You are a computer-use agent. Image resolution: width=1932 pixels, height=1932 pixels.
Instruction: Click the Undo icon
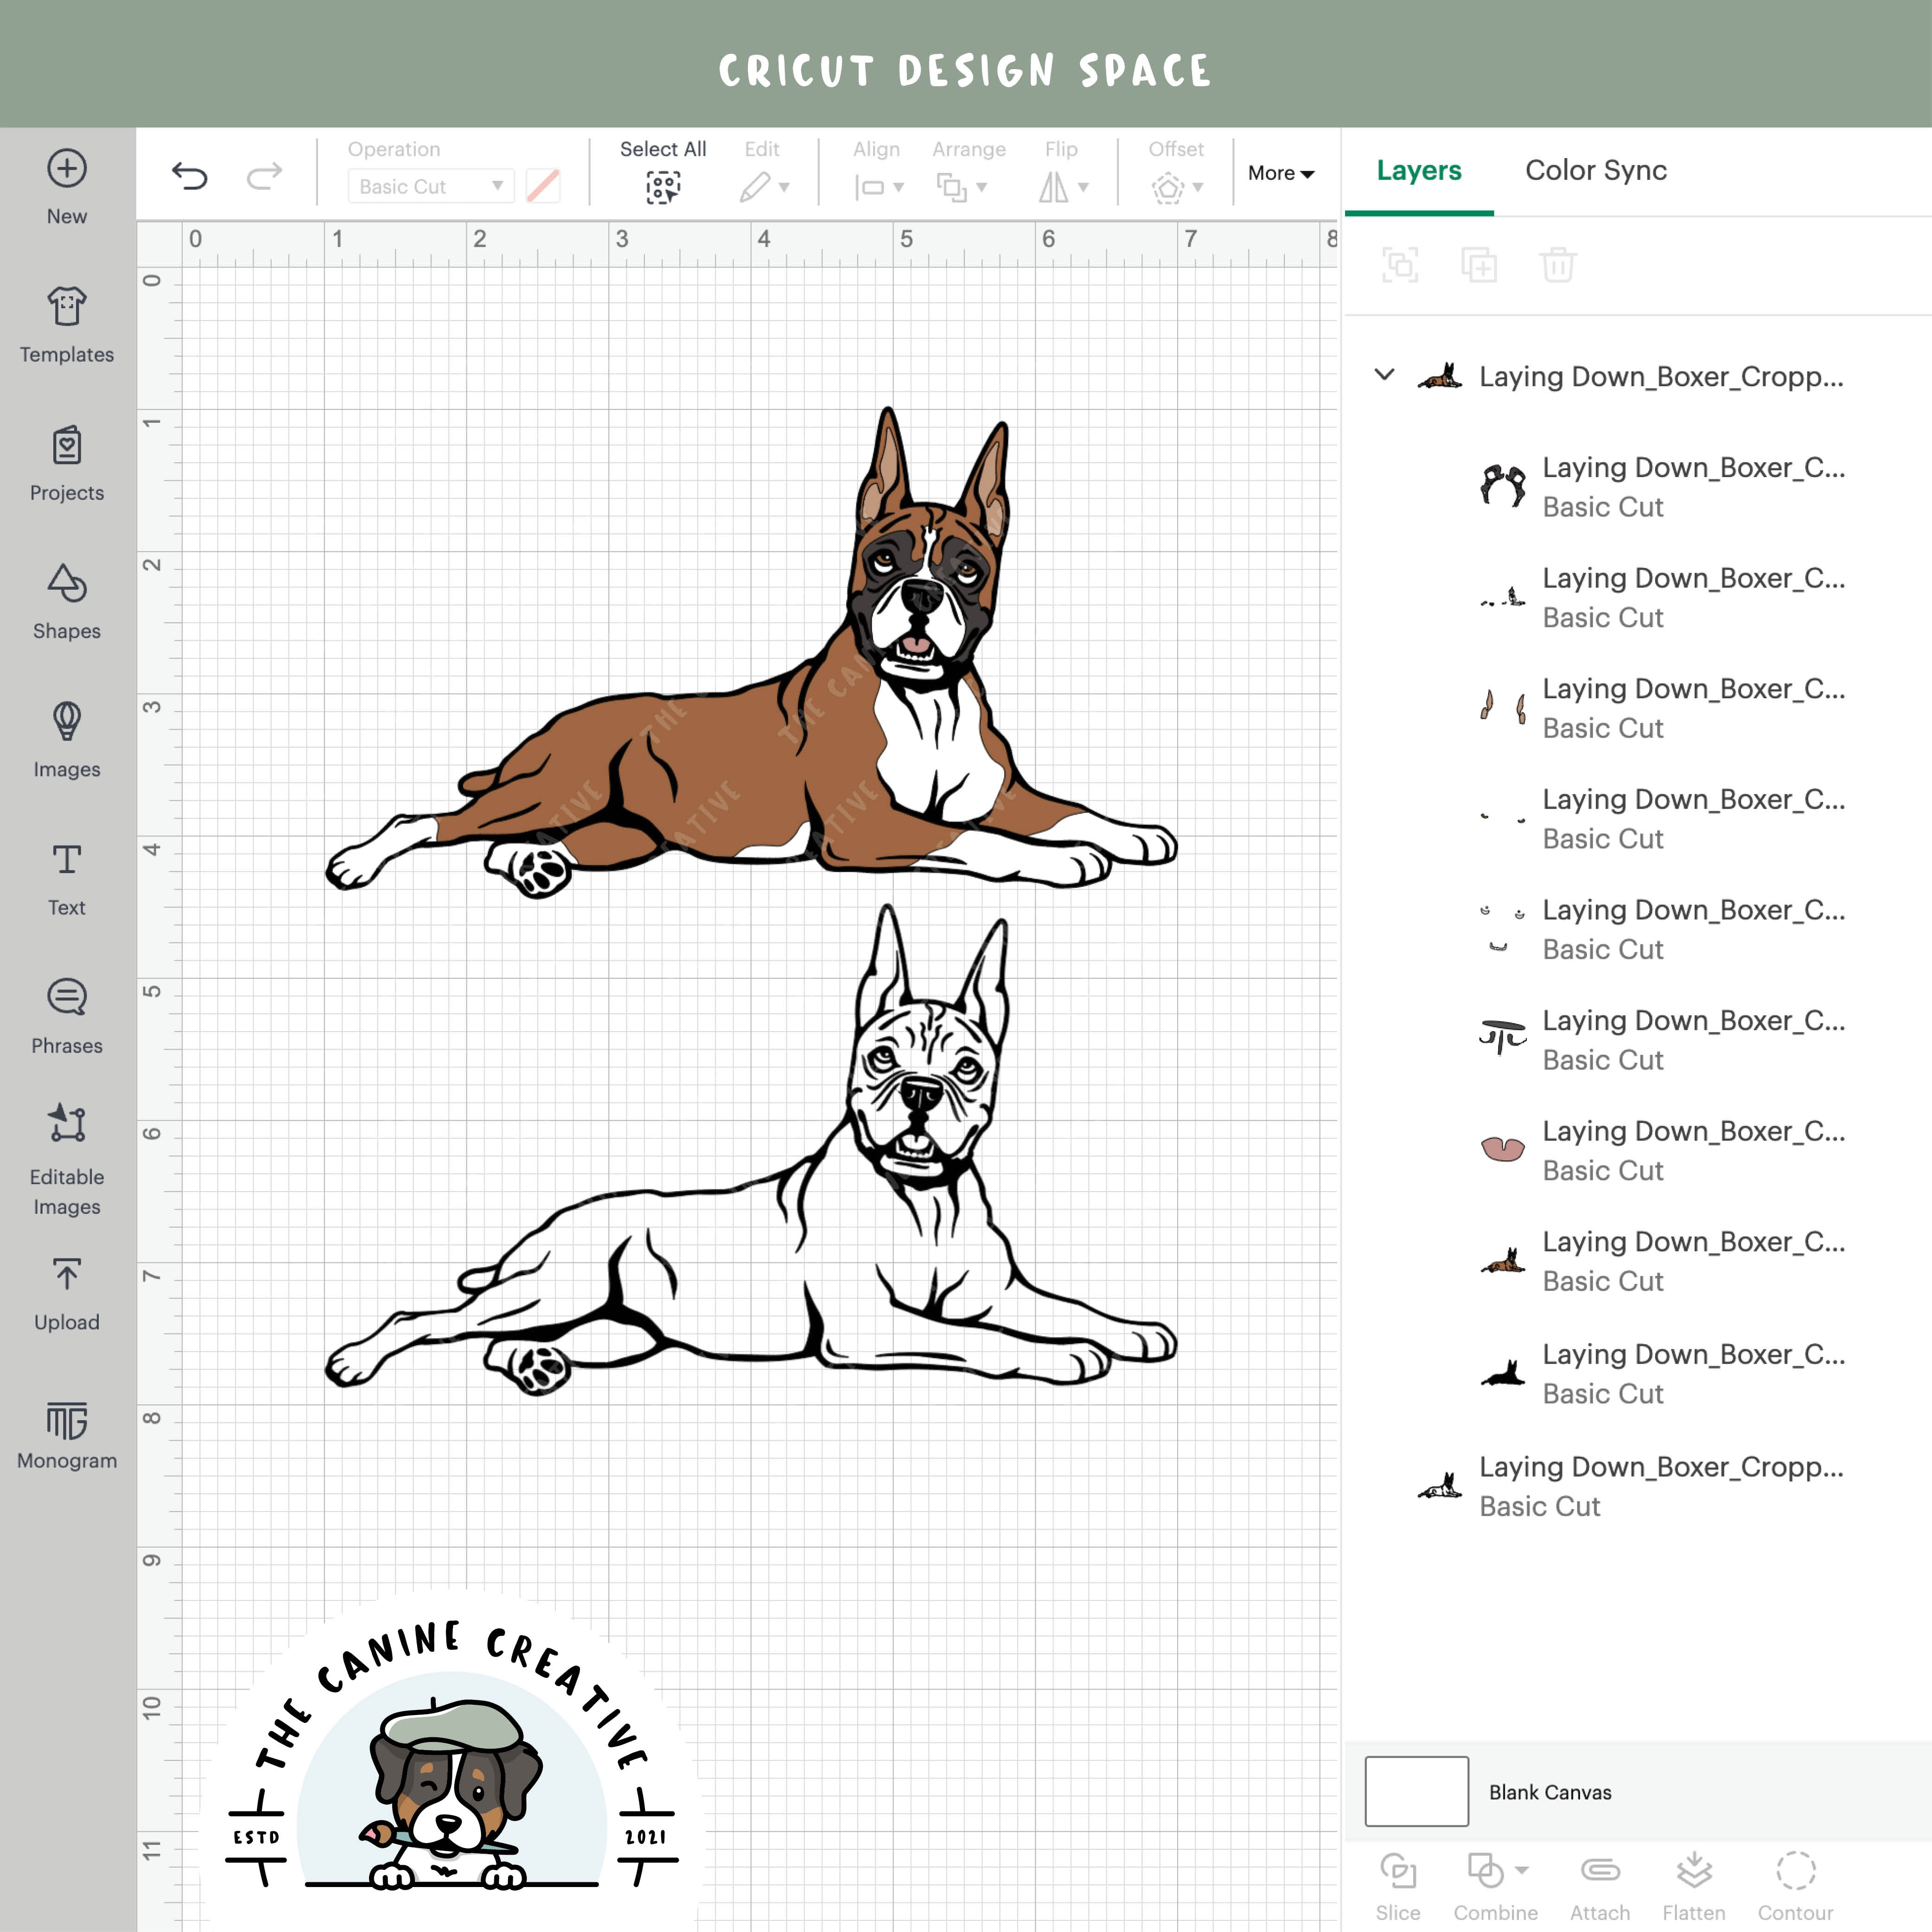tap(190, 174)
